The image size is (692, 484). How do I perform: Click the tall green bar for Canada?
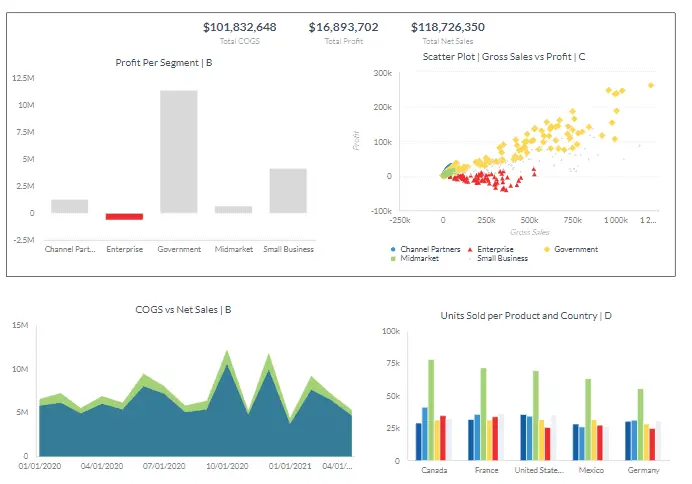pyautogui.click(x=431, y=410)
